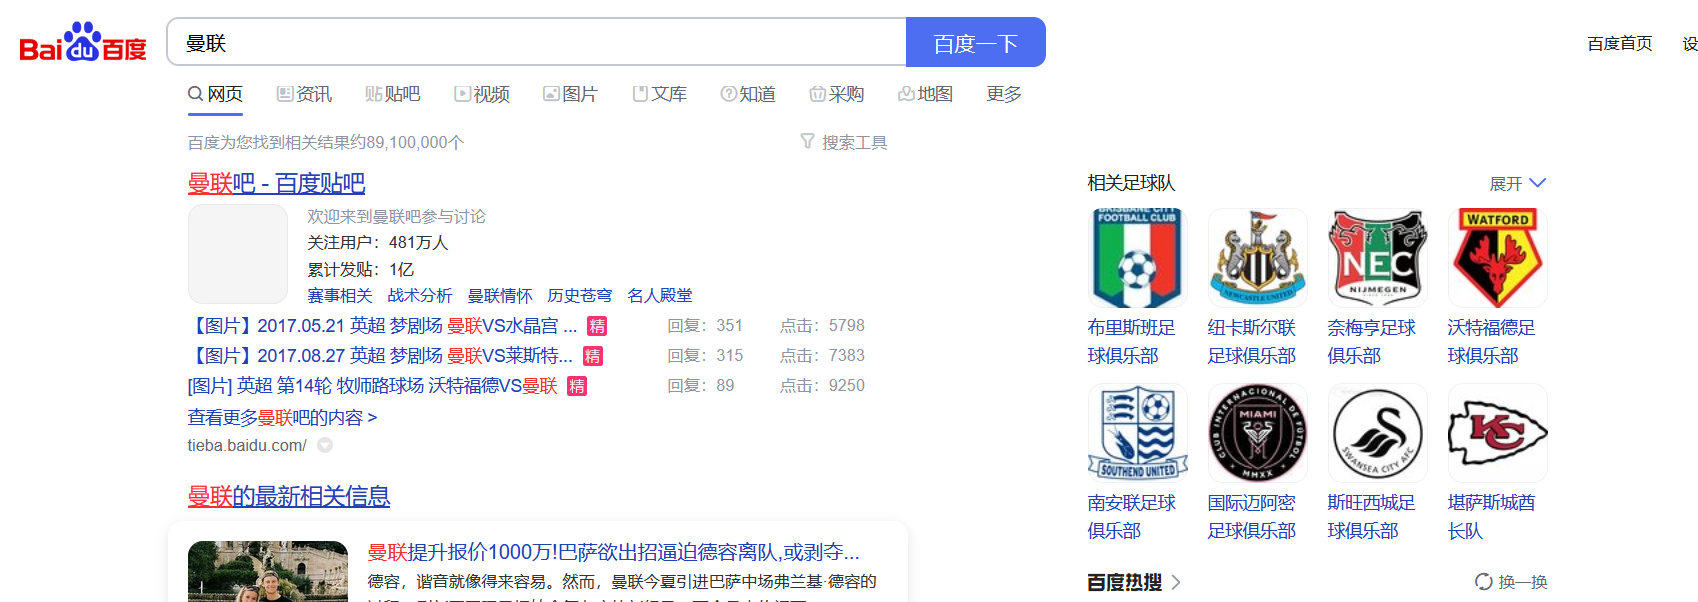Click the tieba.baidu.com/ source URL
This screenshot has width=1698, height=602.
click(247, 445)
